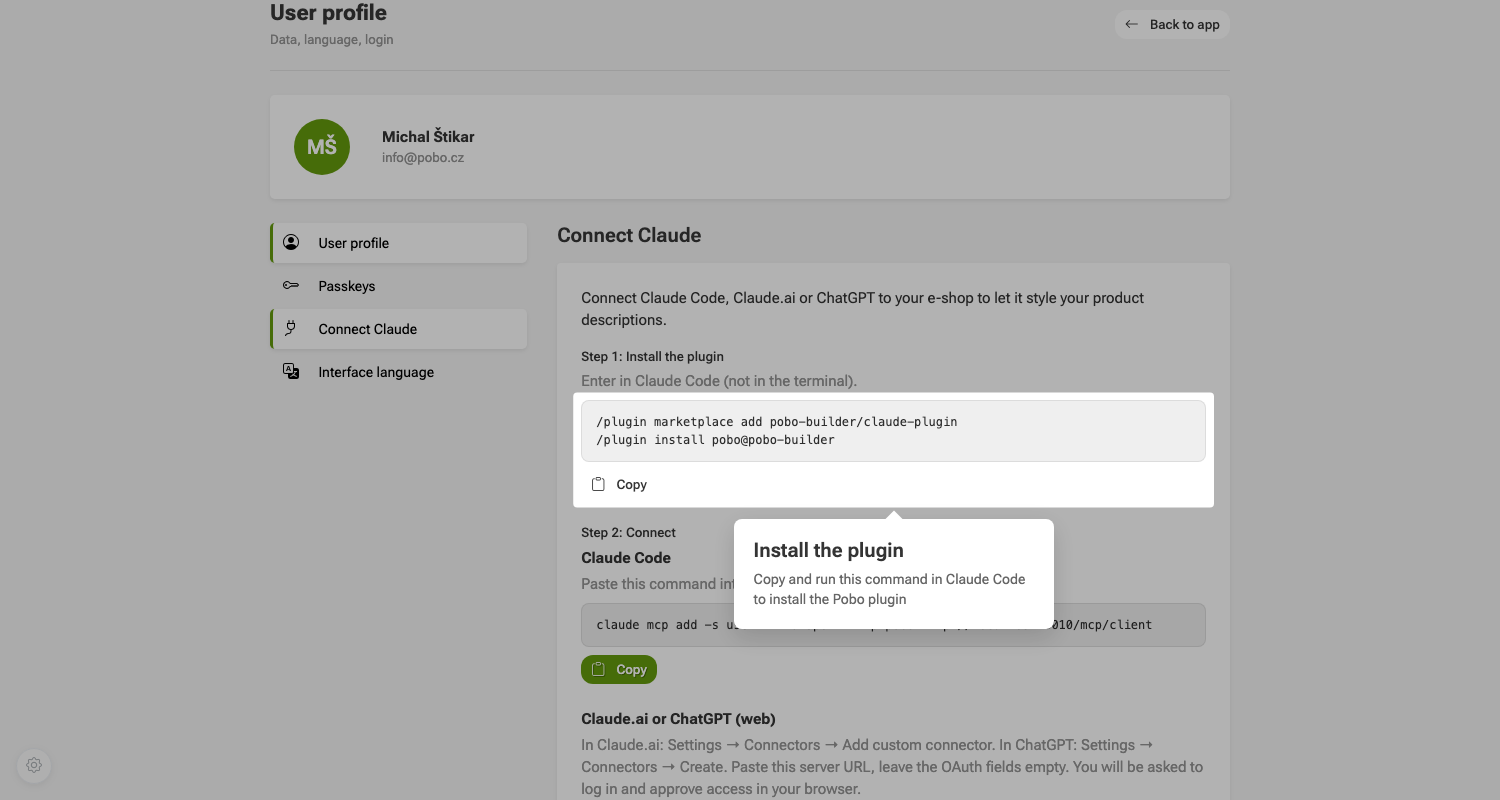Copy the claude mcp add command
The width and height of the screenshot is (1500, 800).
pyautogui.click(x=619, y=669)
